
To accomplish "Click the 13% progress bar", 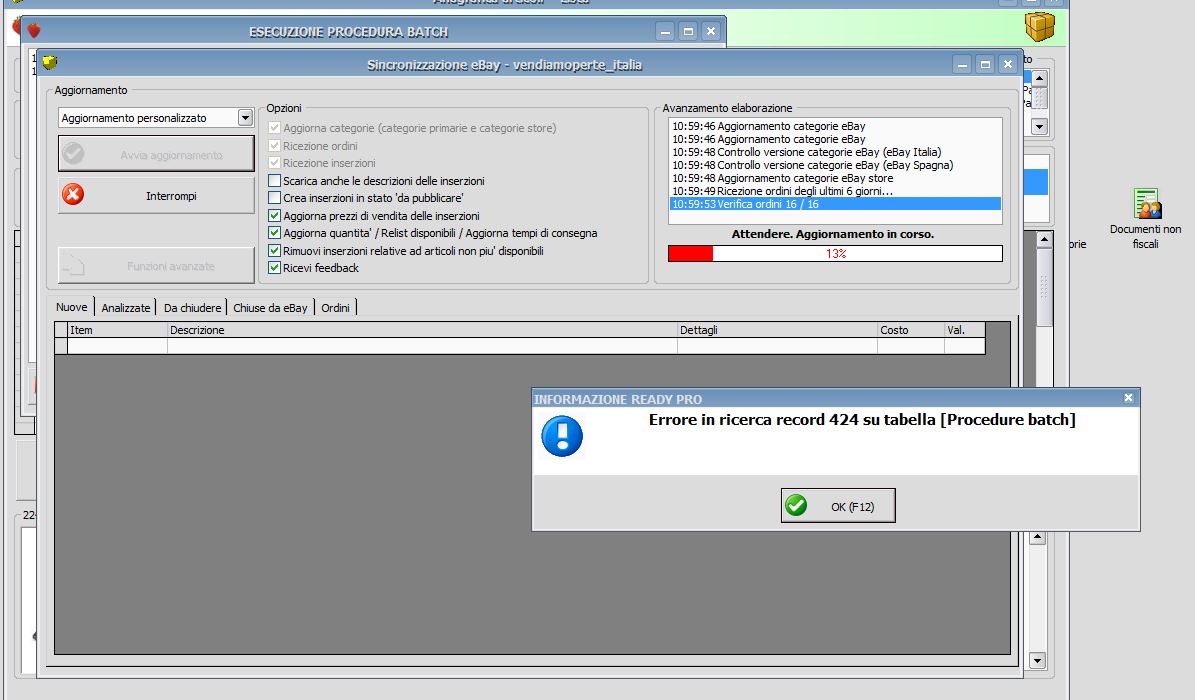I will coord(835,253).
